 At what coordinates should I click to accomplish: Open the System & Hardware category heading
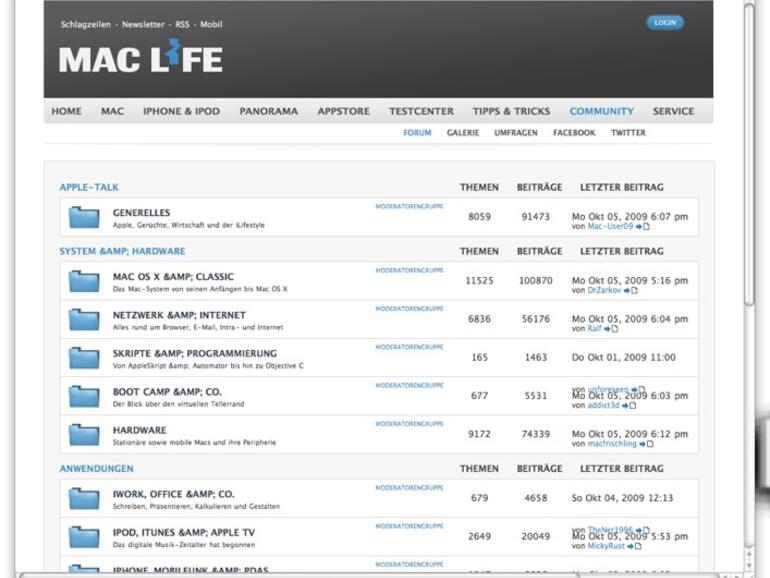pyautogui.click(x=122, y=251)
